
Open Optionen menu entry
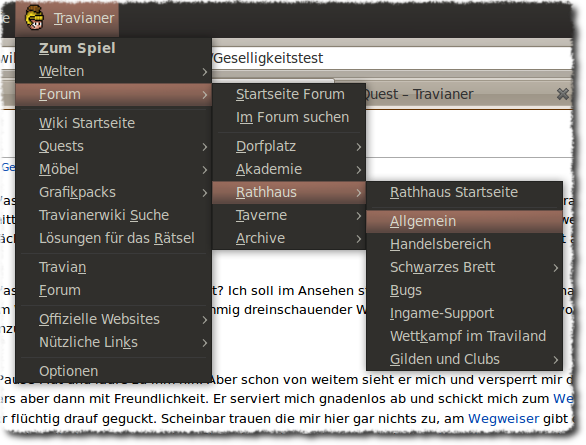[x=114, y=371]
